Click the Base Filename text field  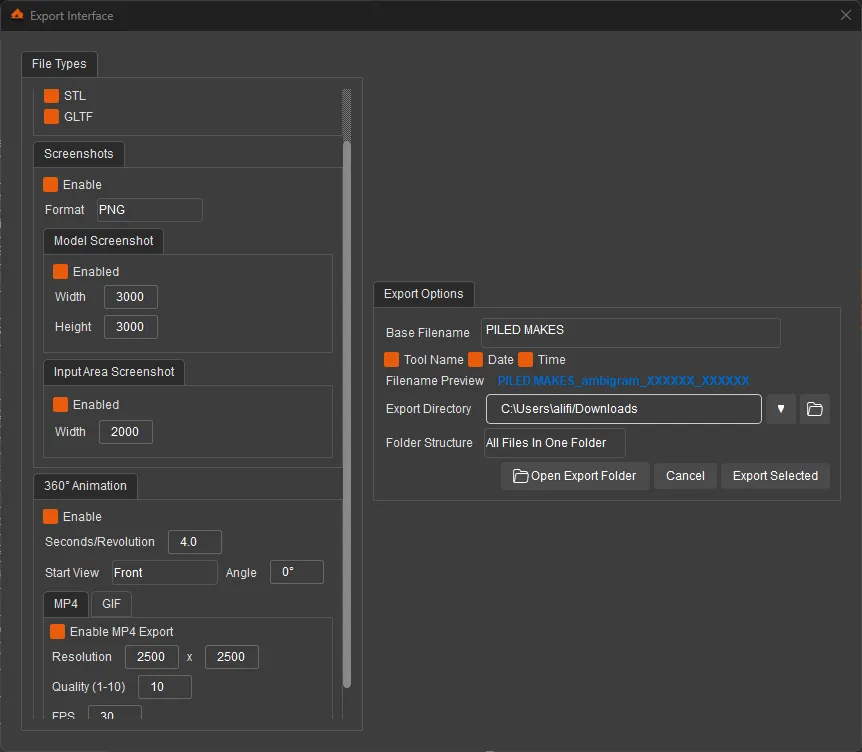coord(630,332)
